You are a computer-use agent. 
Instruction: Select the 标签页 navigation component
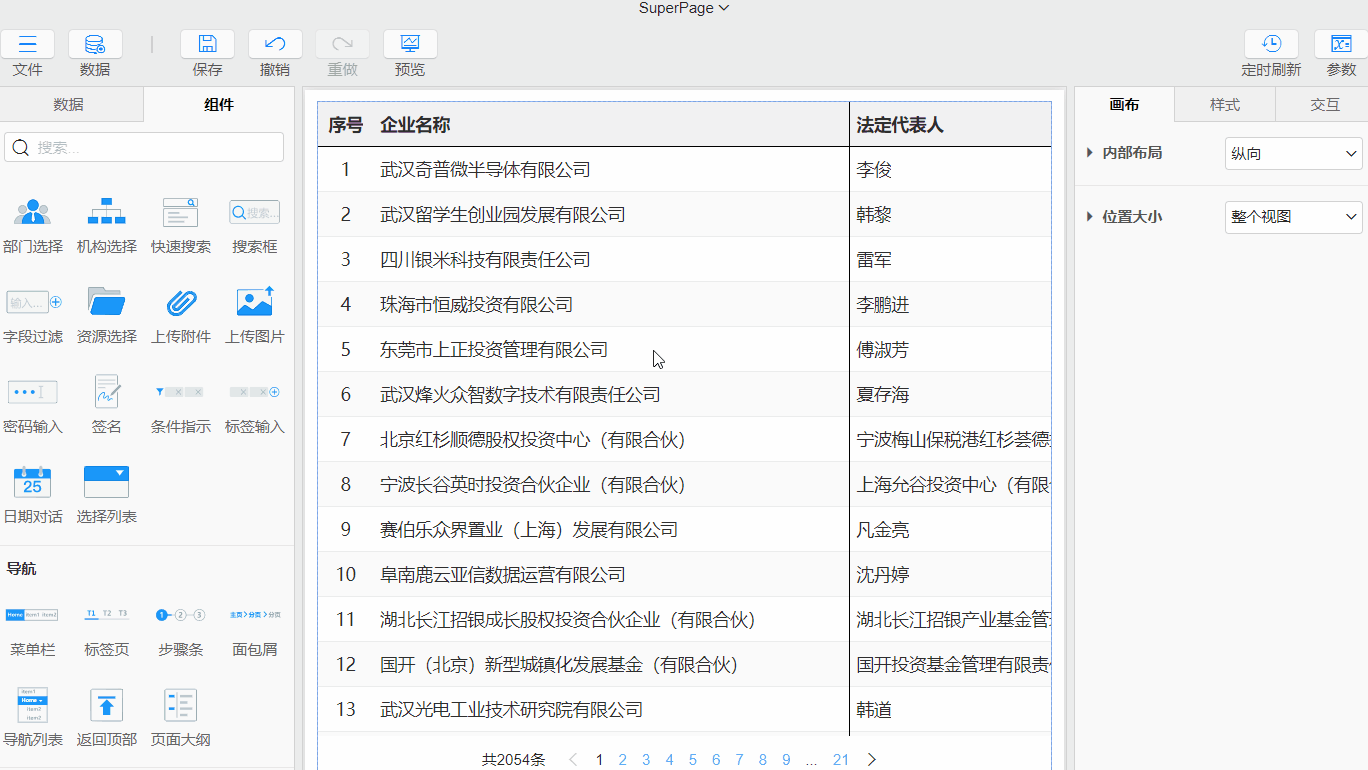coord(107,614)
